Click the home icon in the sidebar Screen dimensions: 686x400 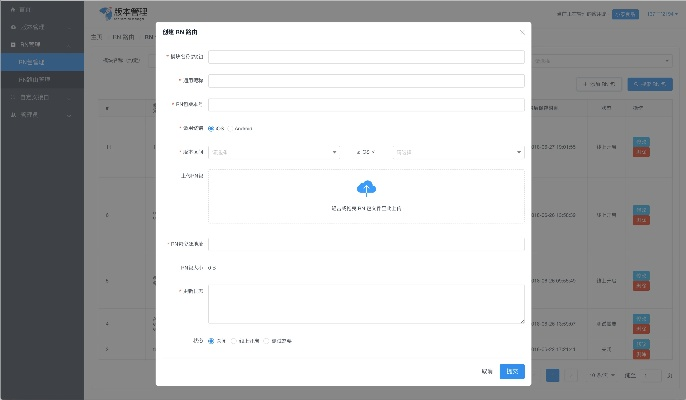(12, 9)
